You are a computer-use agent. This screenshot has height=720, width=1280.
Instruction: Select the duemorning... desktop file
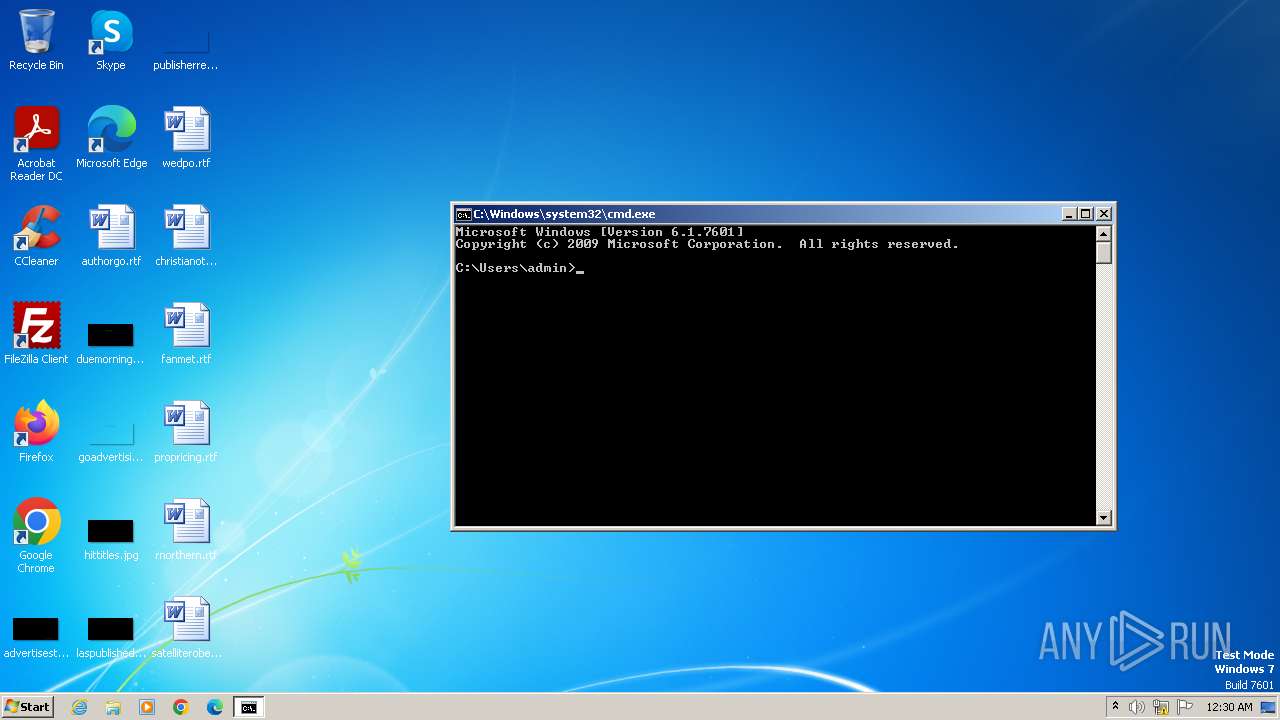coord(111,340)
